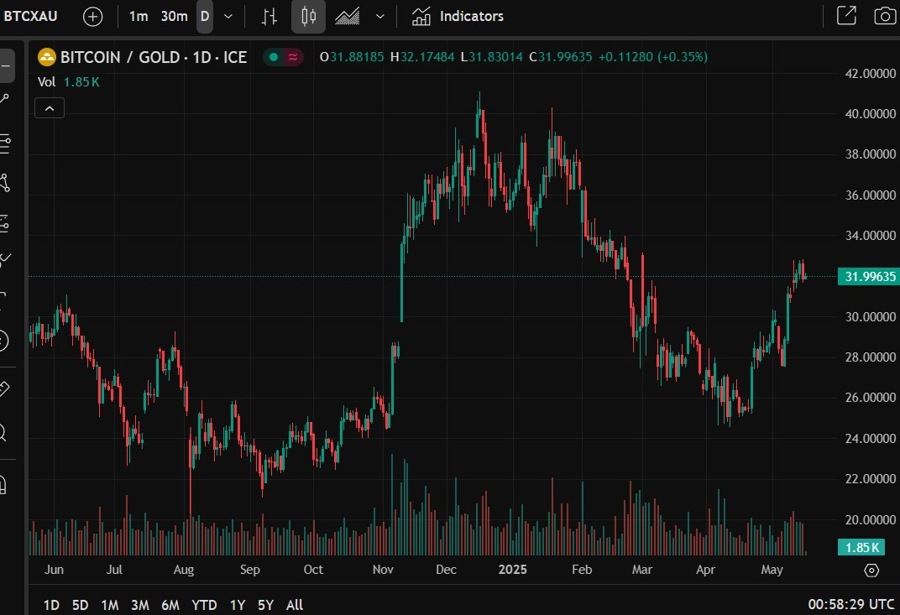Expand the chart style dropdown arrow
The height and width of the screenshot is (615, 900).
380,16
